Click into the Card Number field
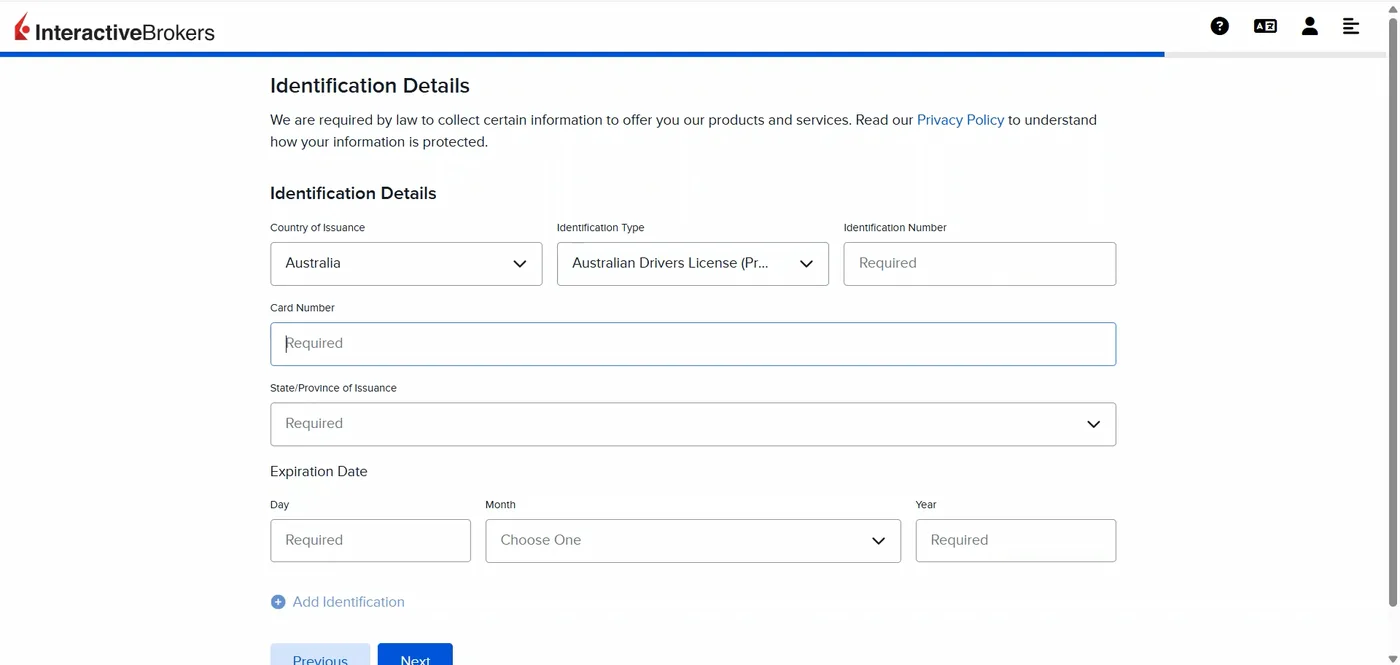Viewport: 1400px width, 665px height. coord(693,344)
